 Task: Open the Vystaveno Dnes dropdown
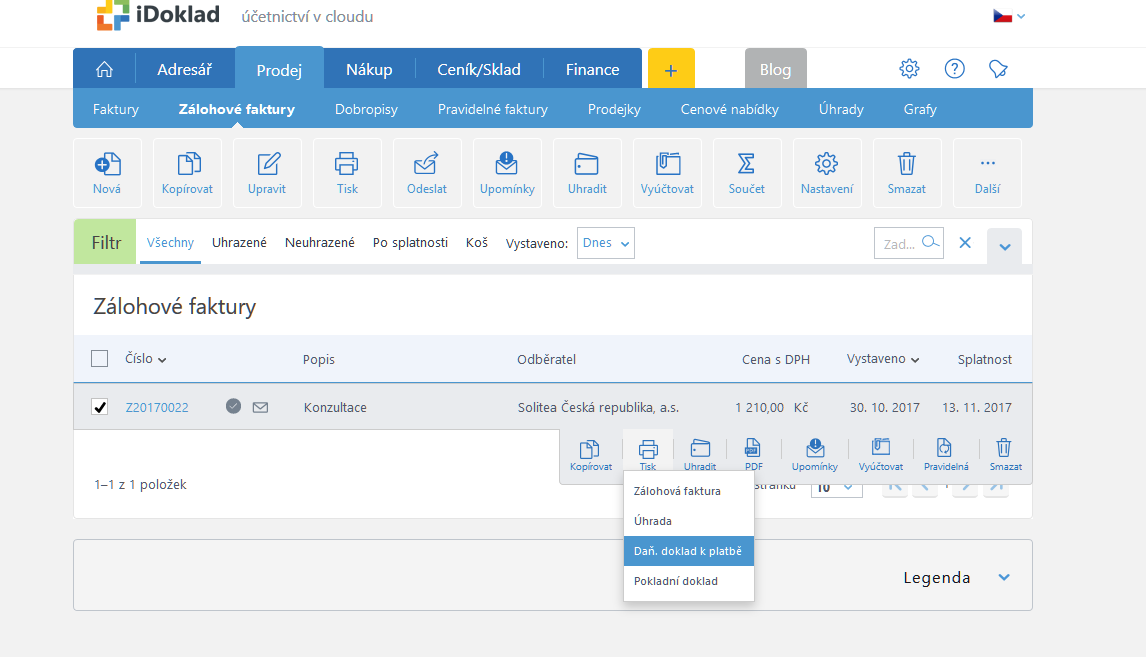click(605, 243)
